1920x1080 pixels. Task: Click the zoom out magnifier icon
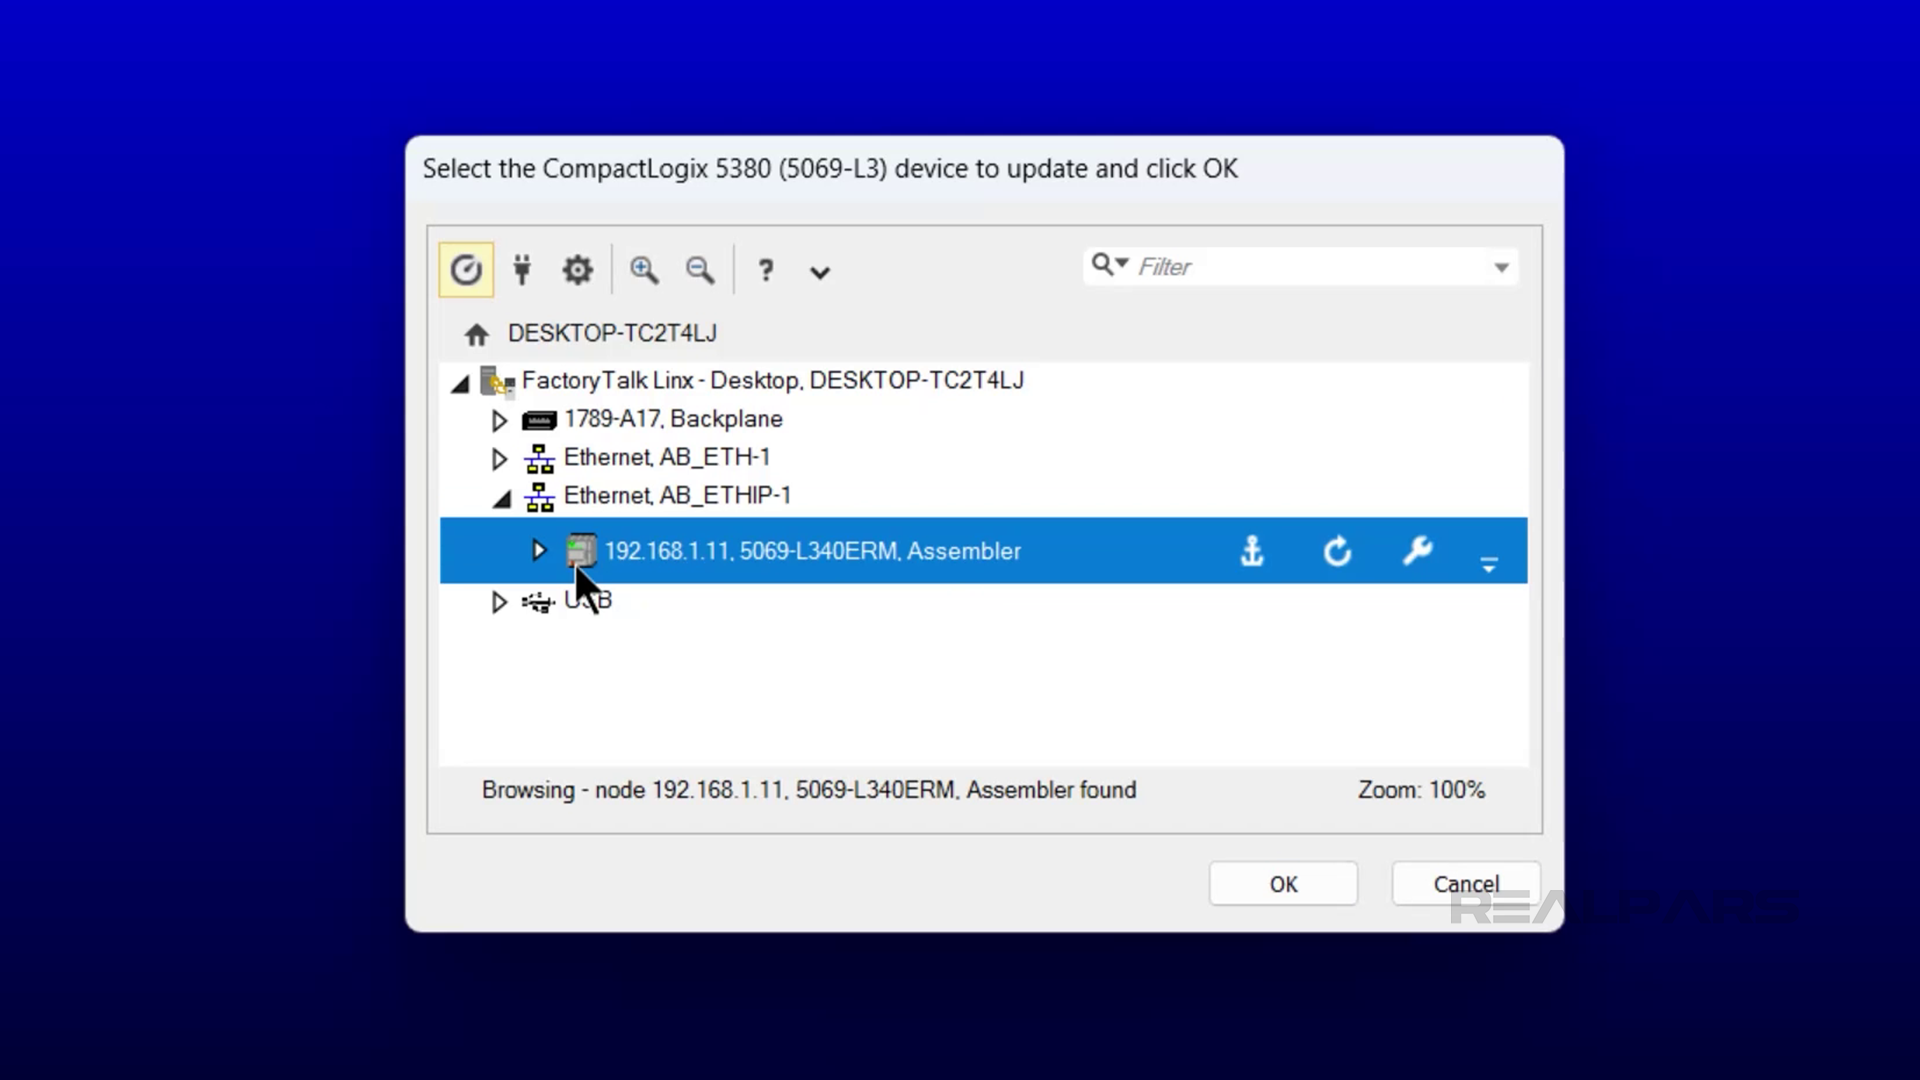coord(700,270)
